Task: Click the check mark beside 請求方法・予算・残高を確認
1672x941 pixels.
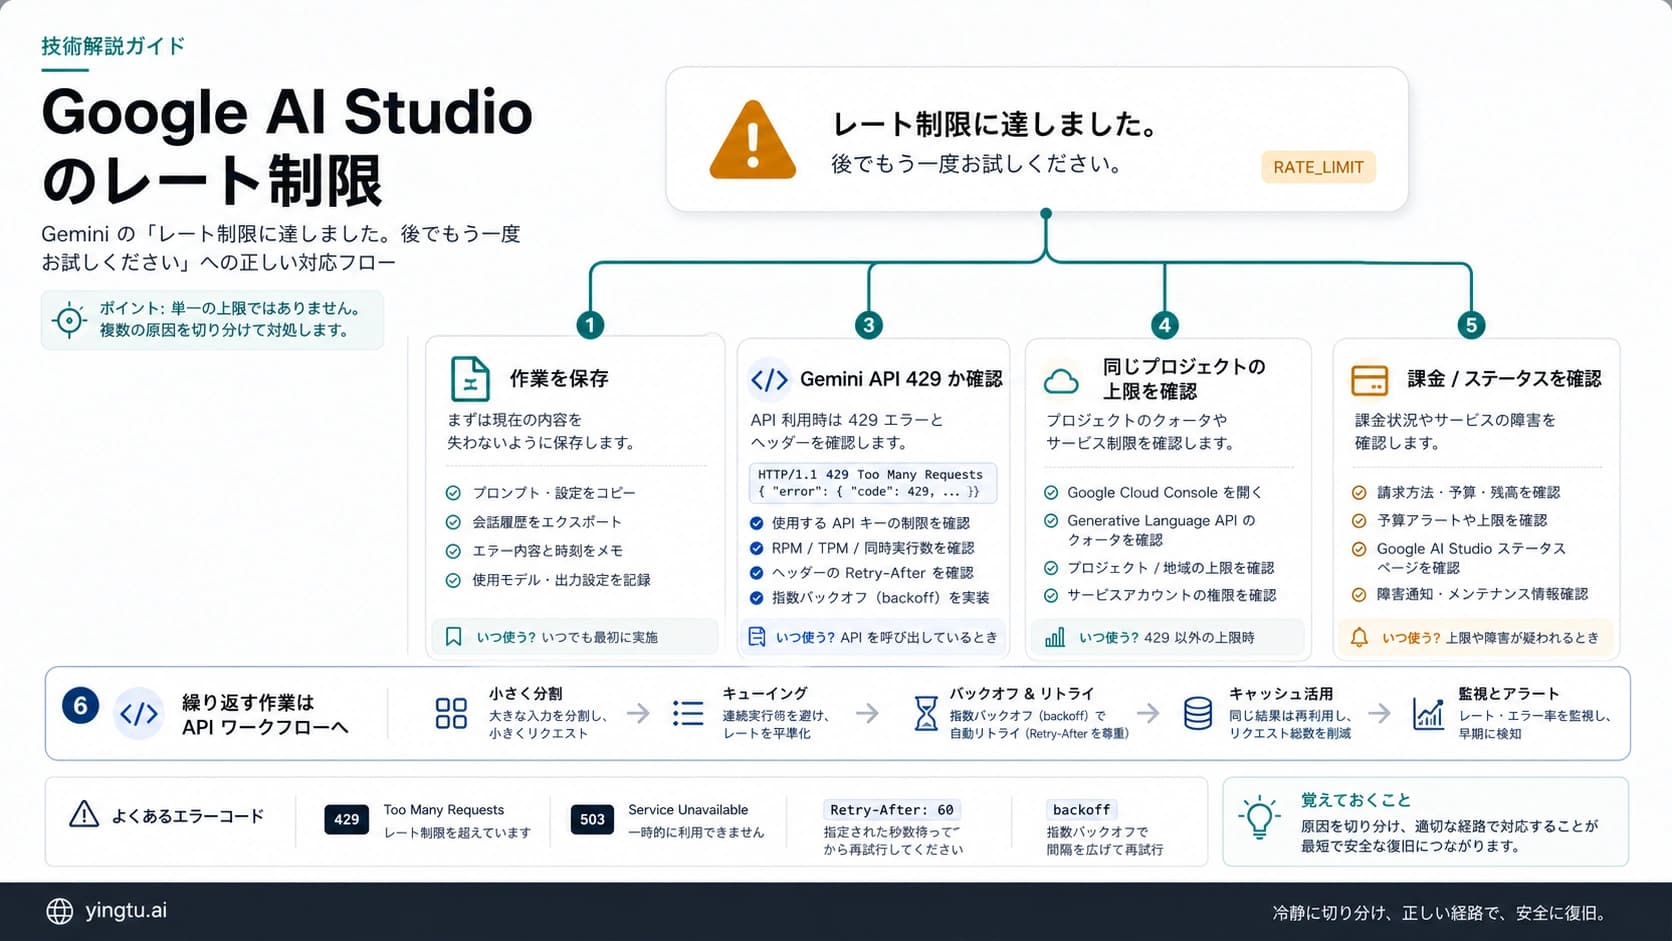Action: [1359, 492]
